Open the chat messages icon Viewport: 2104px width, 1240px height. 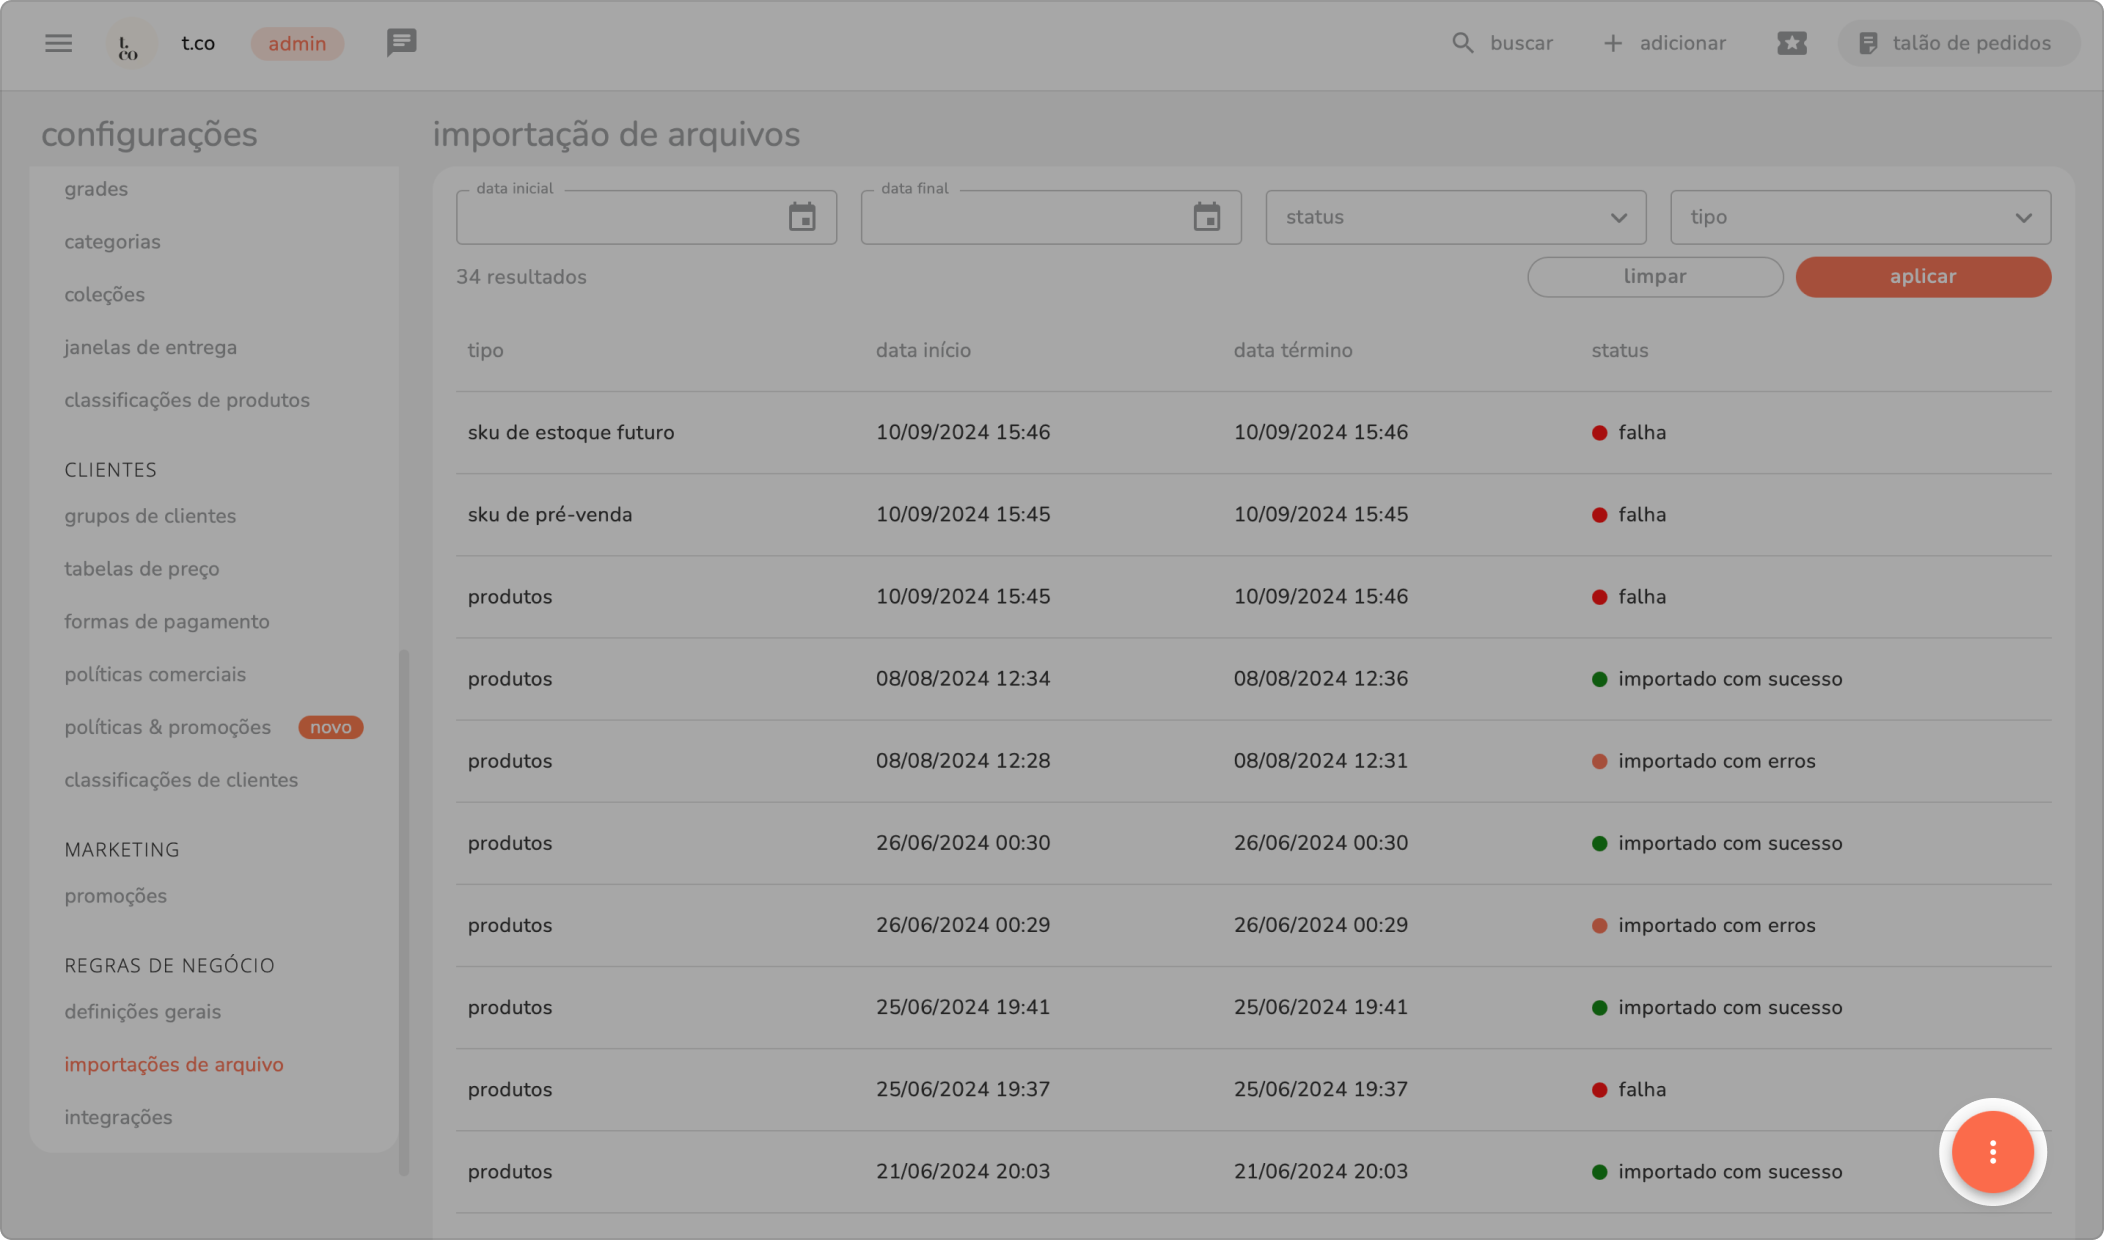tap(401, 42)
